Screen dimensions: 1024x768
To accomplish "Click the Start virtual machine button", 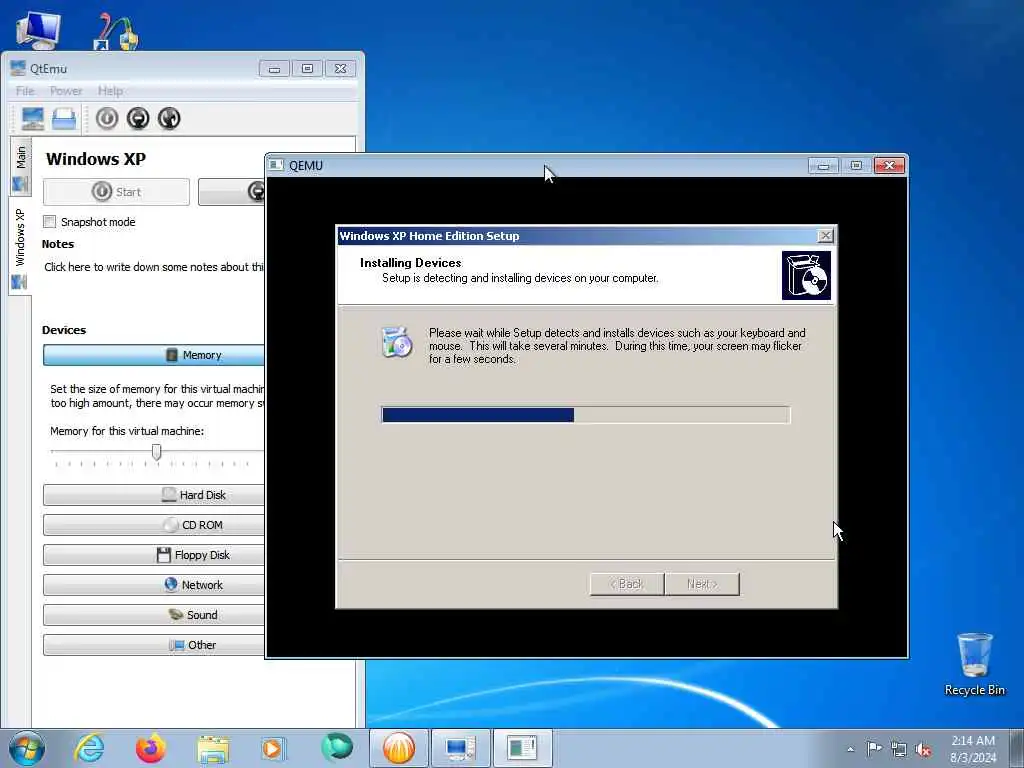I will pyautogui.click(x=116, y=192).
